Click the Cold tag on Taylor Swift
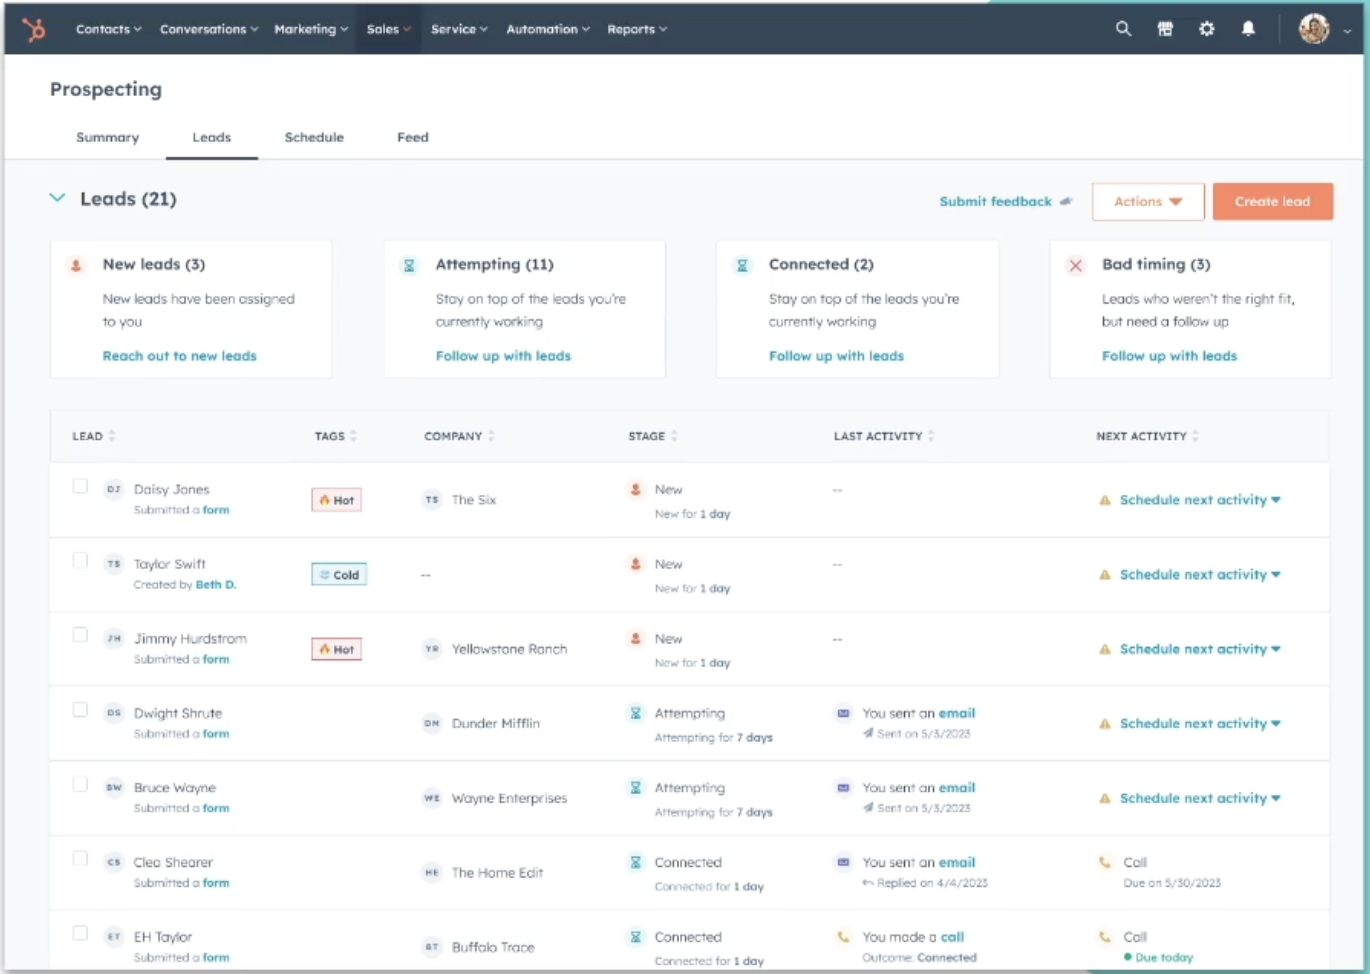This screenshot has width=1370, height=974. click(x=339, y=575)
